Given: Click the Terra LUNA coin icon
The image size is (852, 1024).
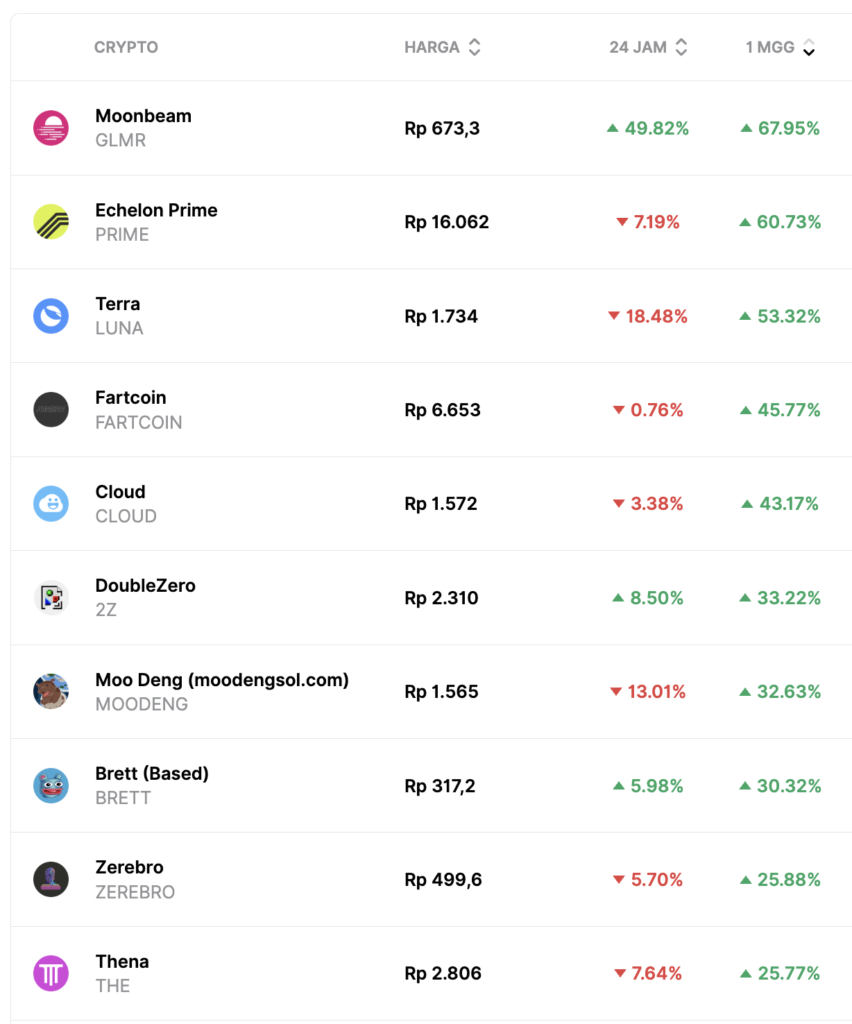Looking at the screenshot, I should click(x=51, y=316).
